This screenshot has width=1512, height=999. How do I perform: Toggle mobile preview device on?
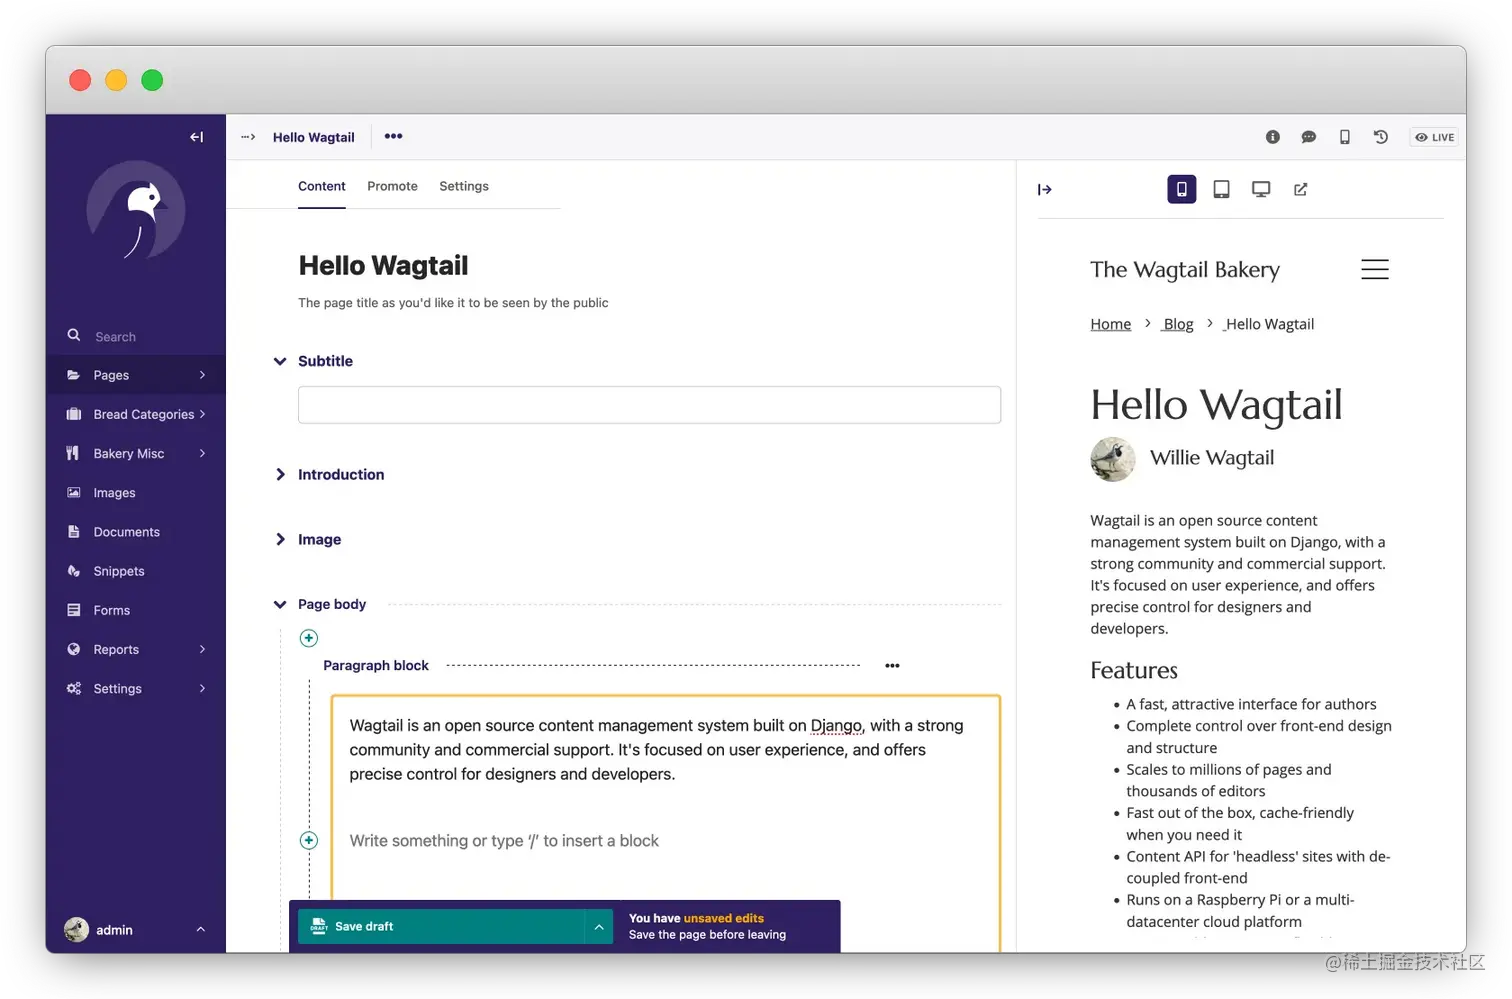[x=1181, y=189]
